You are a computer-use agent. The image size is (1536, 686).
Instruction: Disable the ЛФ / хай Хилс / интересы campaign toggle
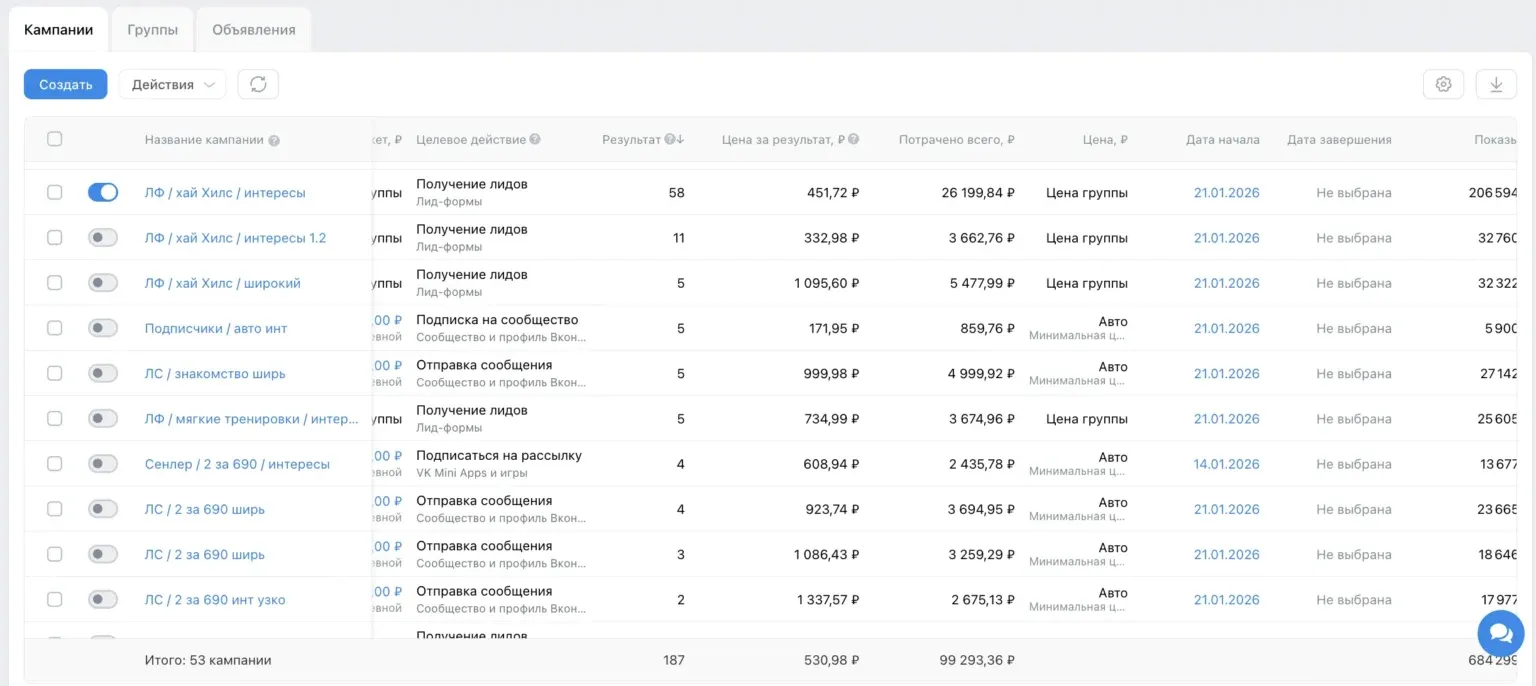pos(103,192)
